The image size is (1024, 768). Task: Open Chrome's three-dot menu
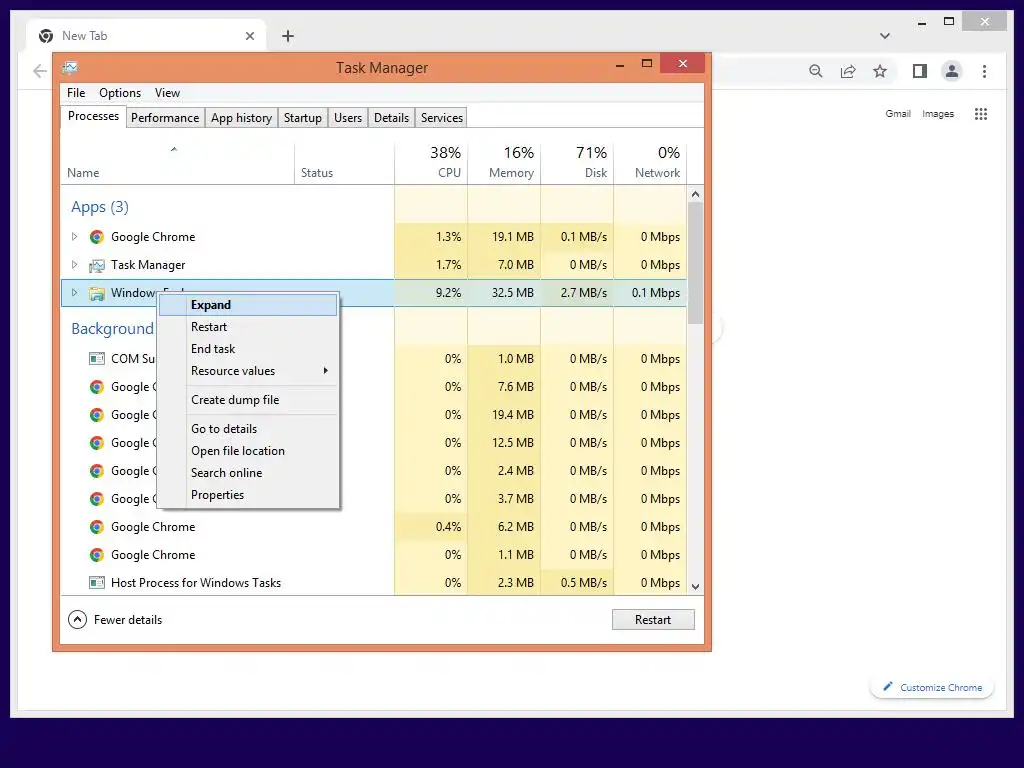click(x=984, y=71)
